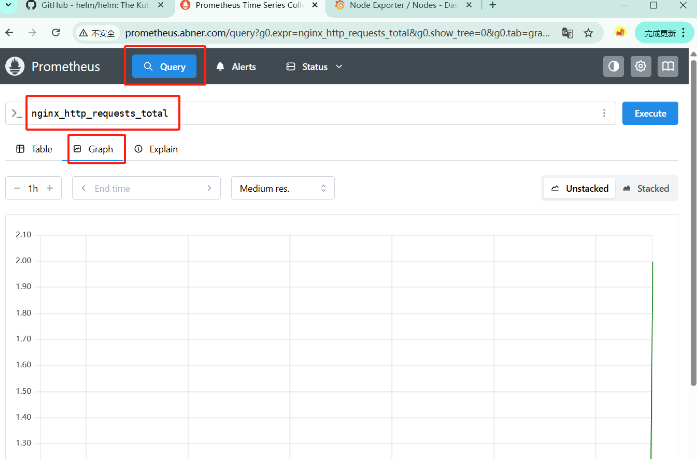700x461 pixels.
Task: Close the GitHub helm browser tab
Action: tap(160, 5)
